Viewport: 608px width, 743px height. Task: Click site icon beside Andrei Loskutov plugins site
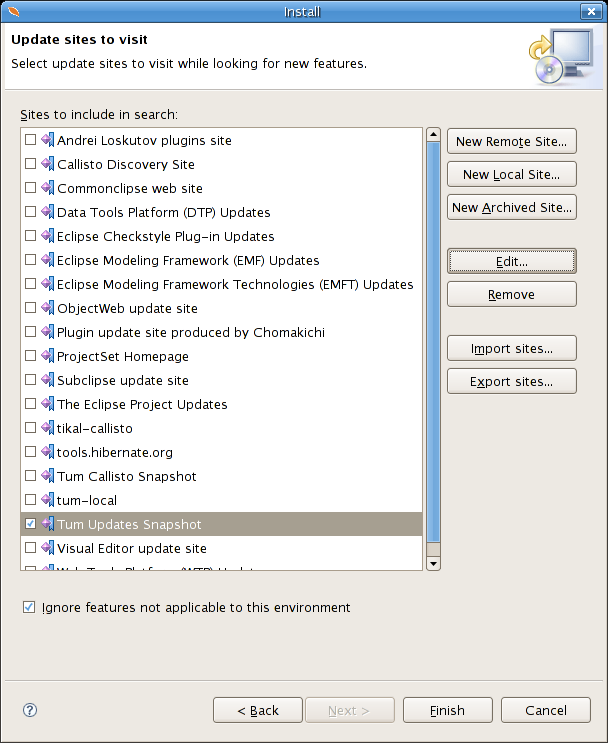(x=47, y=140)
